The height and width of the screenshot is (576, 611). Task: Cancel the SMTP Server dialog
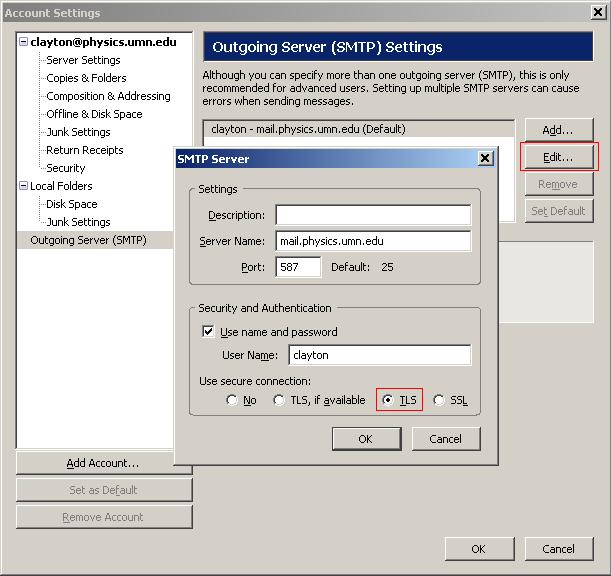(446, 439)
